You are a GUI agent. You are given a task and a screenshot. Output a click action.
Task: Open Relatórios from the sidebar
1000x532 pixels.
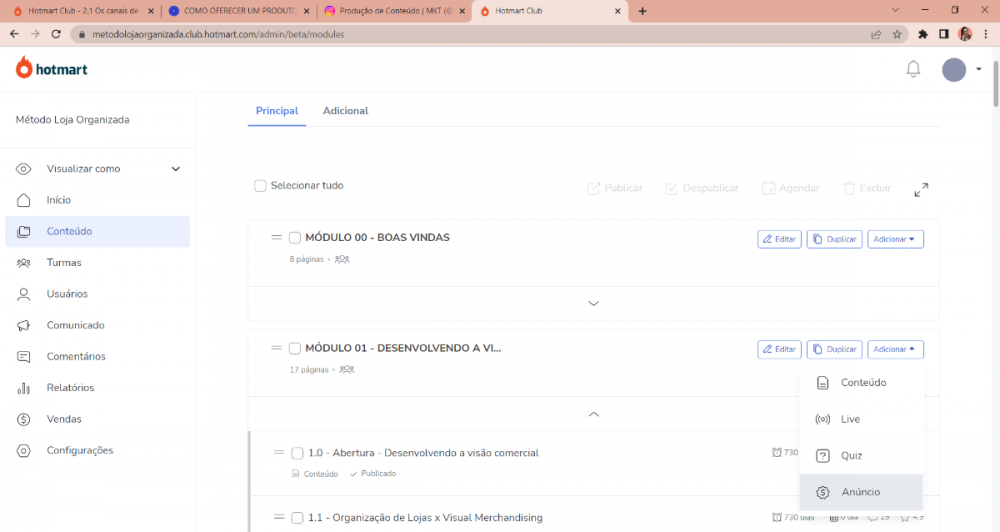pyautogui.click(x=70, y=388)
